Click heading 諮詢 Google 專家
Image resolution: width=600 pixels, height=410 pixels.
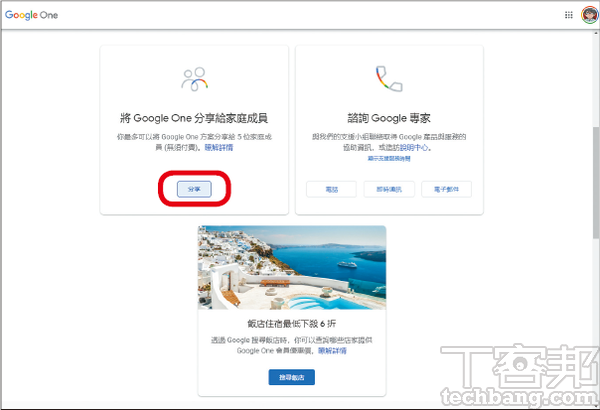[x=389, y=118]
